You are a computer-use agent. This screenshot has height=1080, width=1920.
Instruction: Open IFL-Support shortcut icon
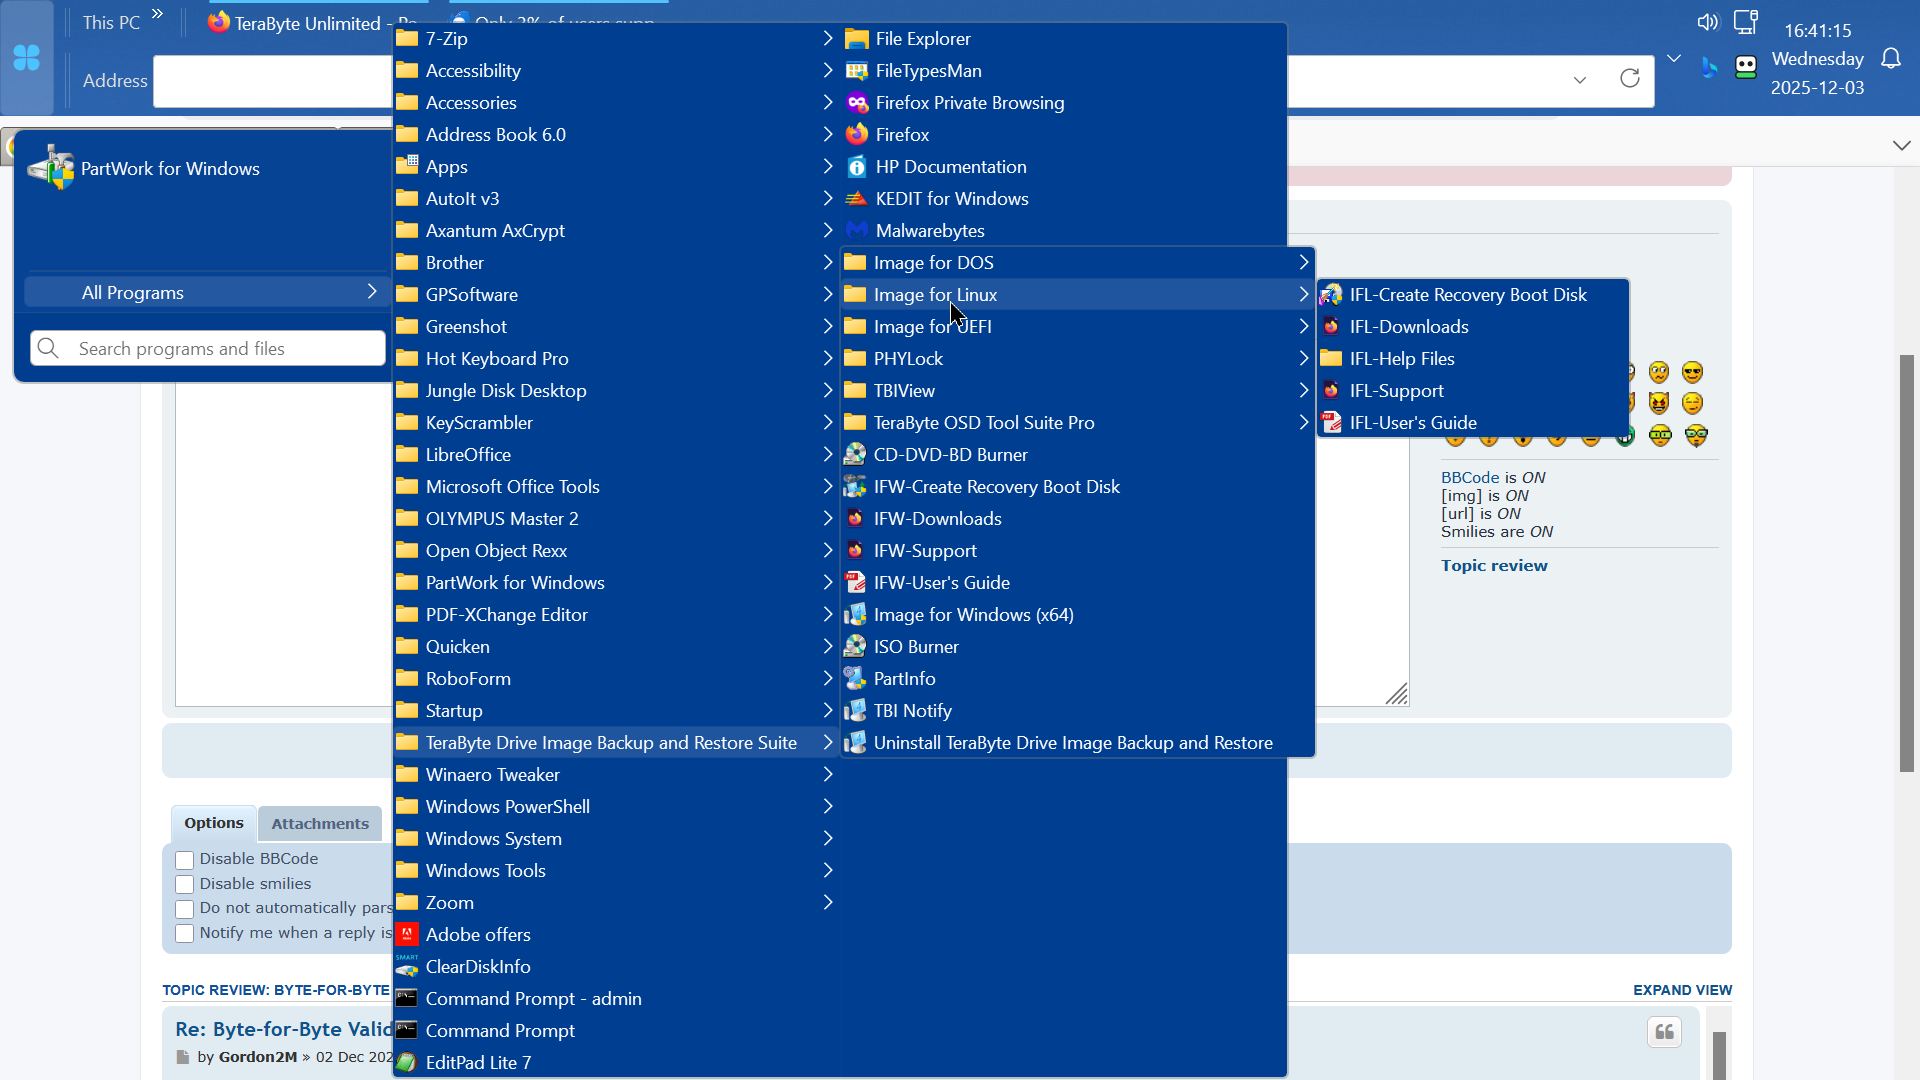point(1331,391)
